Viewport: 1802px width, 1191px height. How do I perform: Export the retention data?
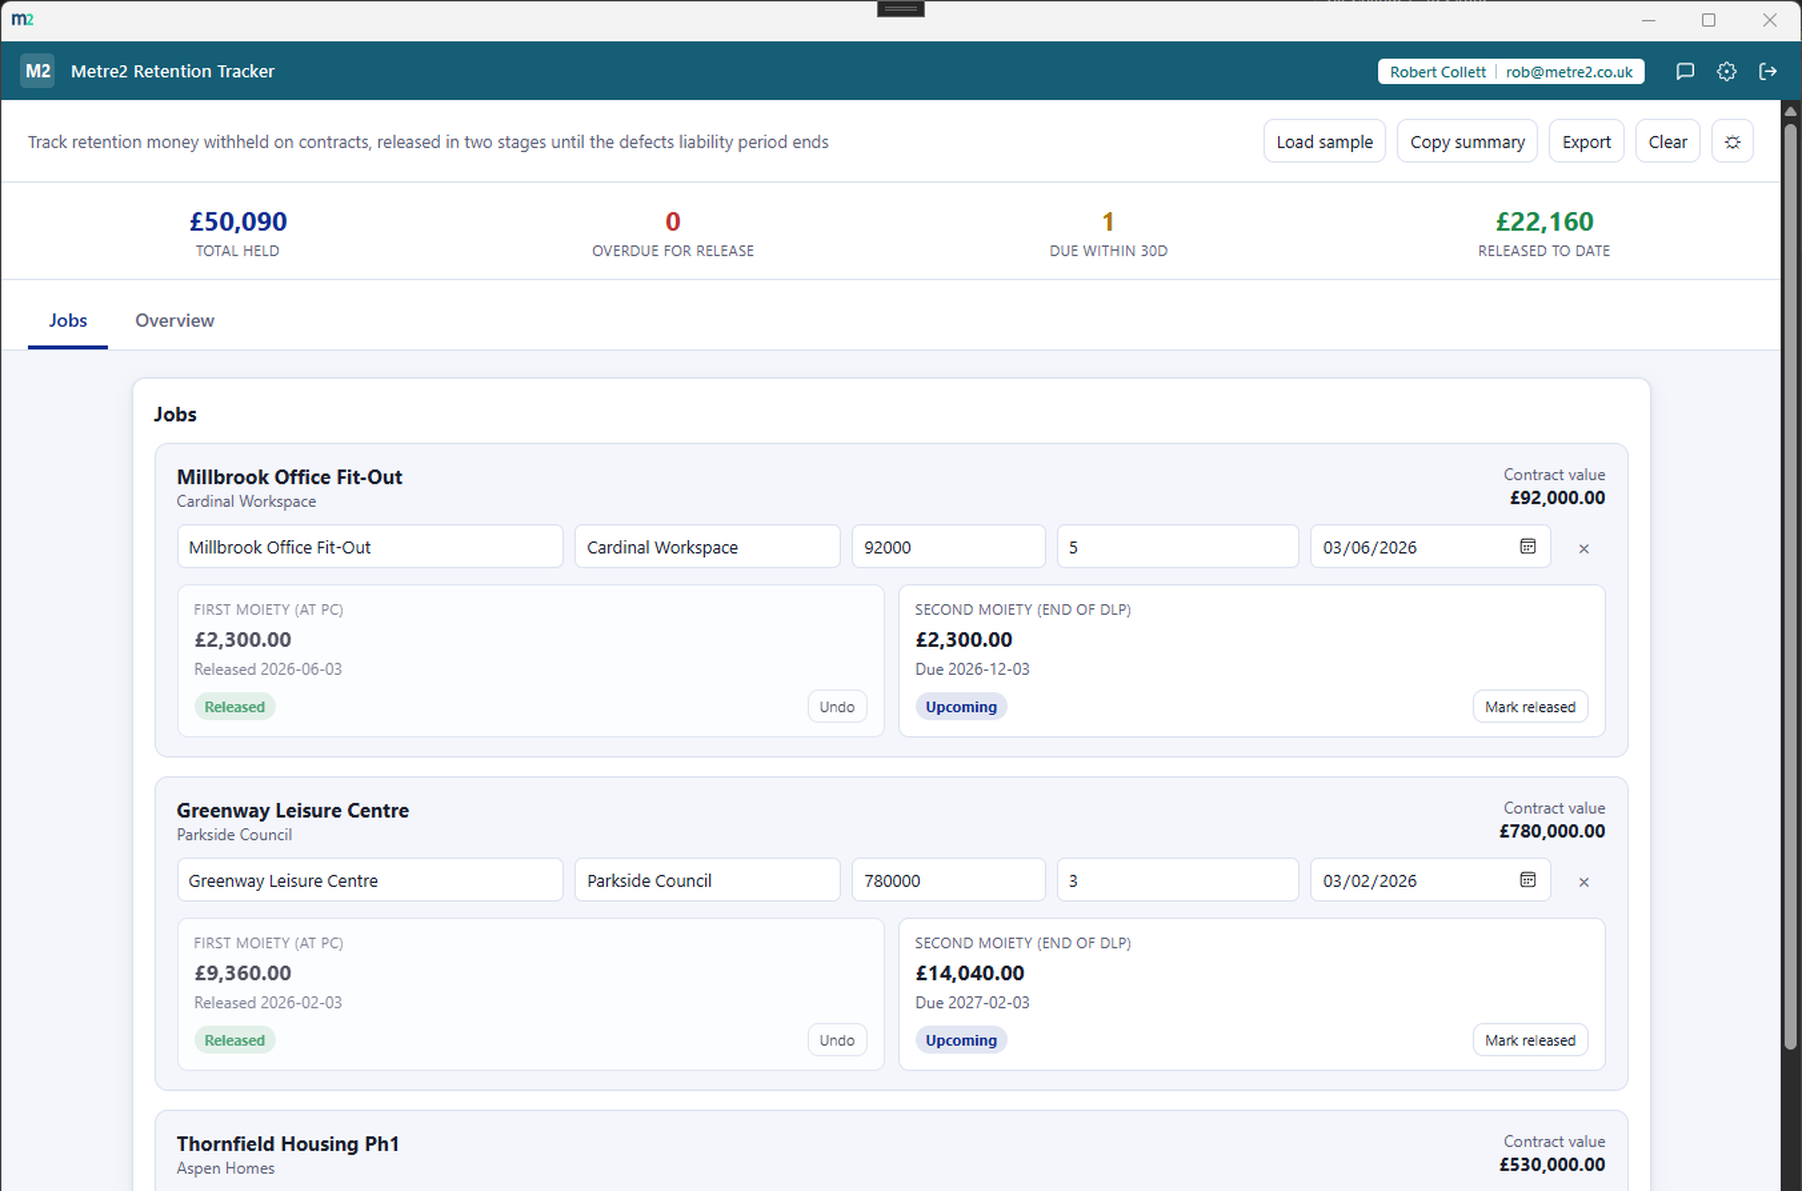1586,142
